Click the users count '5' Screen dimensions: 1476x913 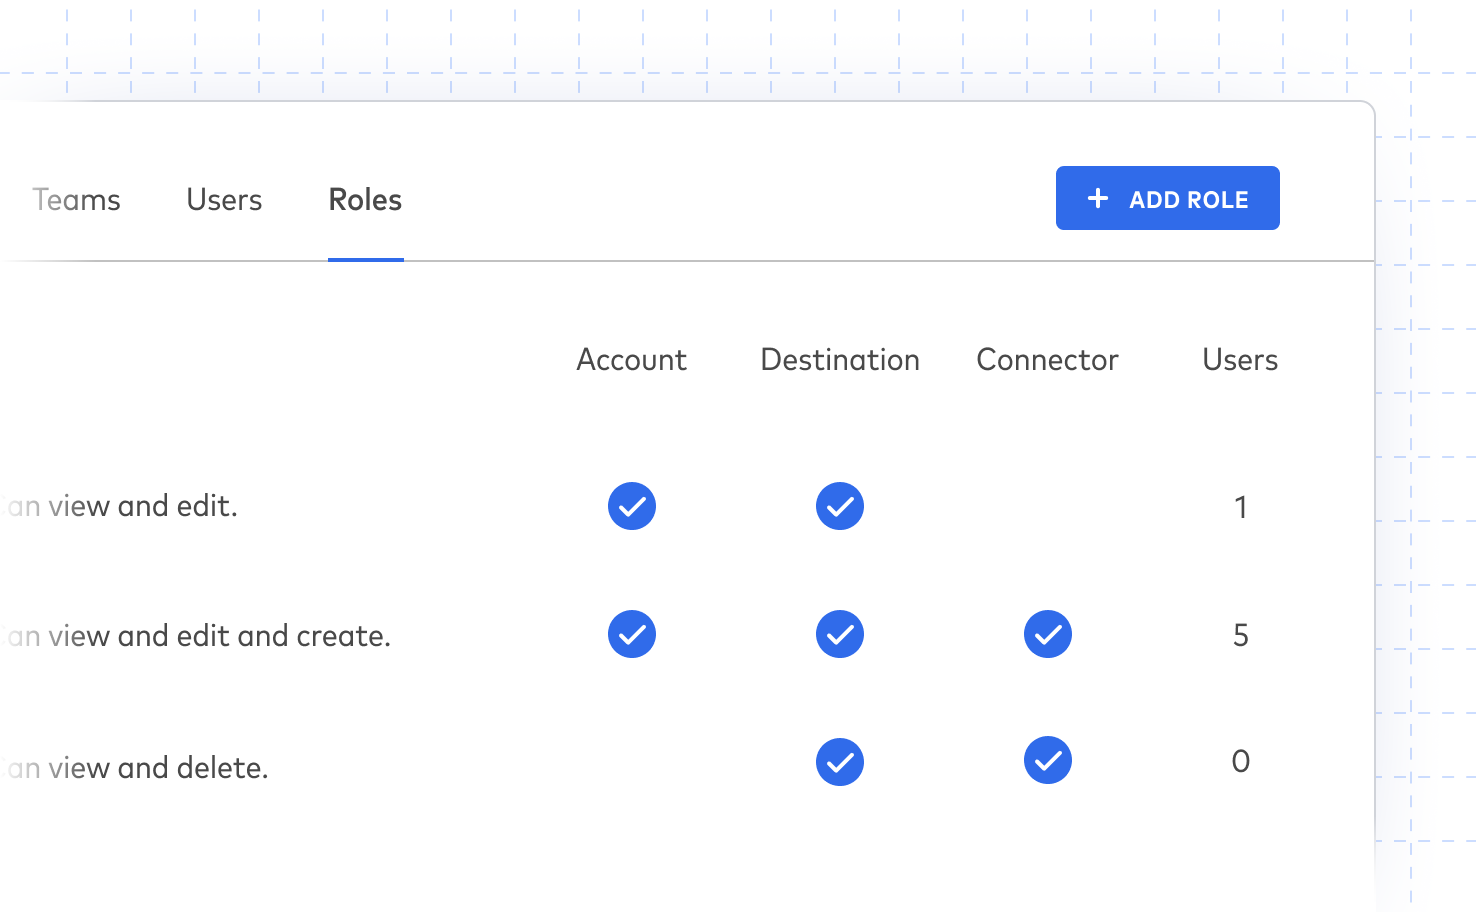pos(1241,635)
